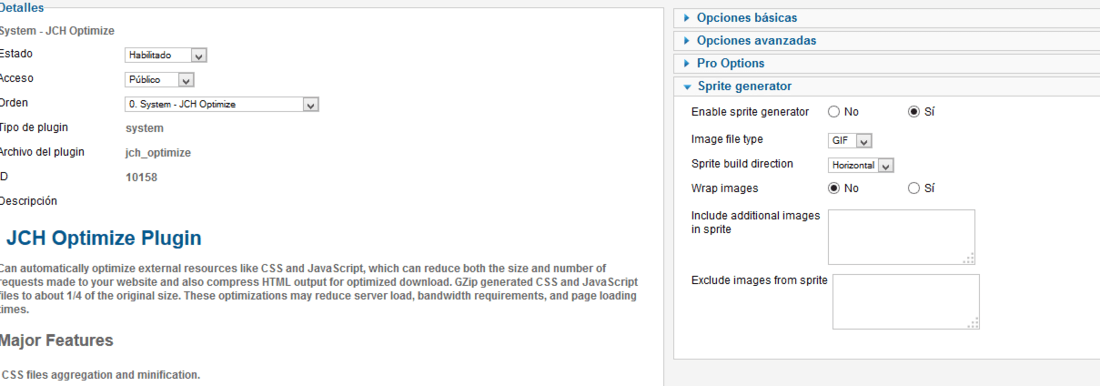The height and width of the screenshot is (386, 1100).
Task: Click the Pro Options triangle icon
Action: click(687, 63)
